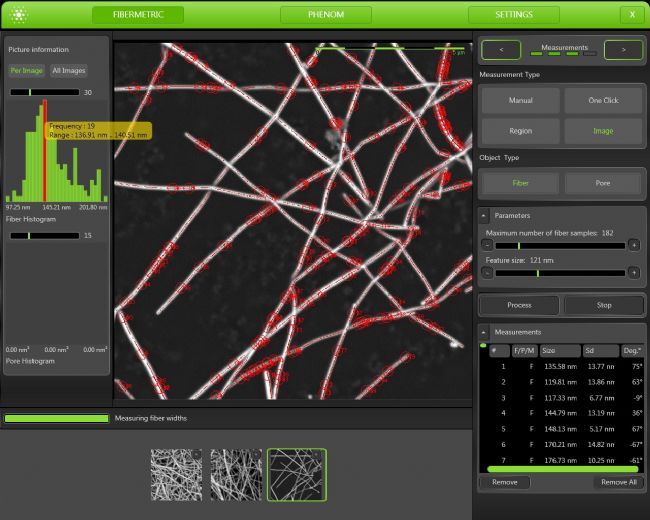Increase feature size with plus button
Image resolution: width=650 pixels, height=520 pixels.
(x=634, y=272)
